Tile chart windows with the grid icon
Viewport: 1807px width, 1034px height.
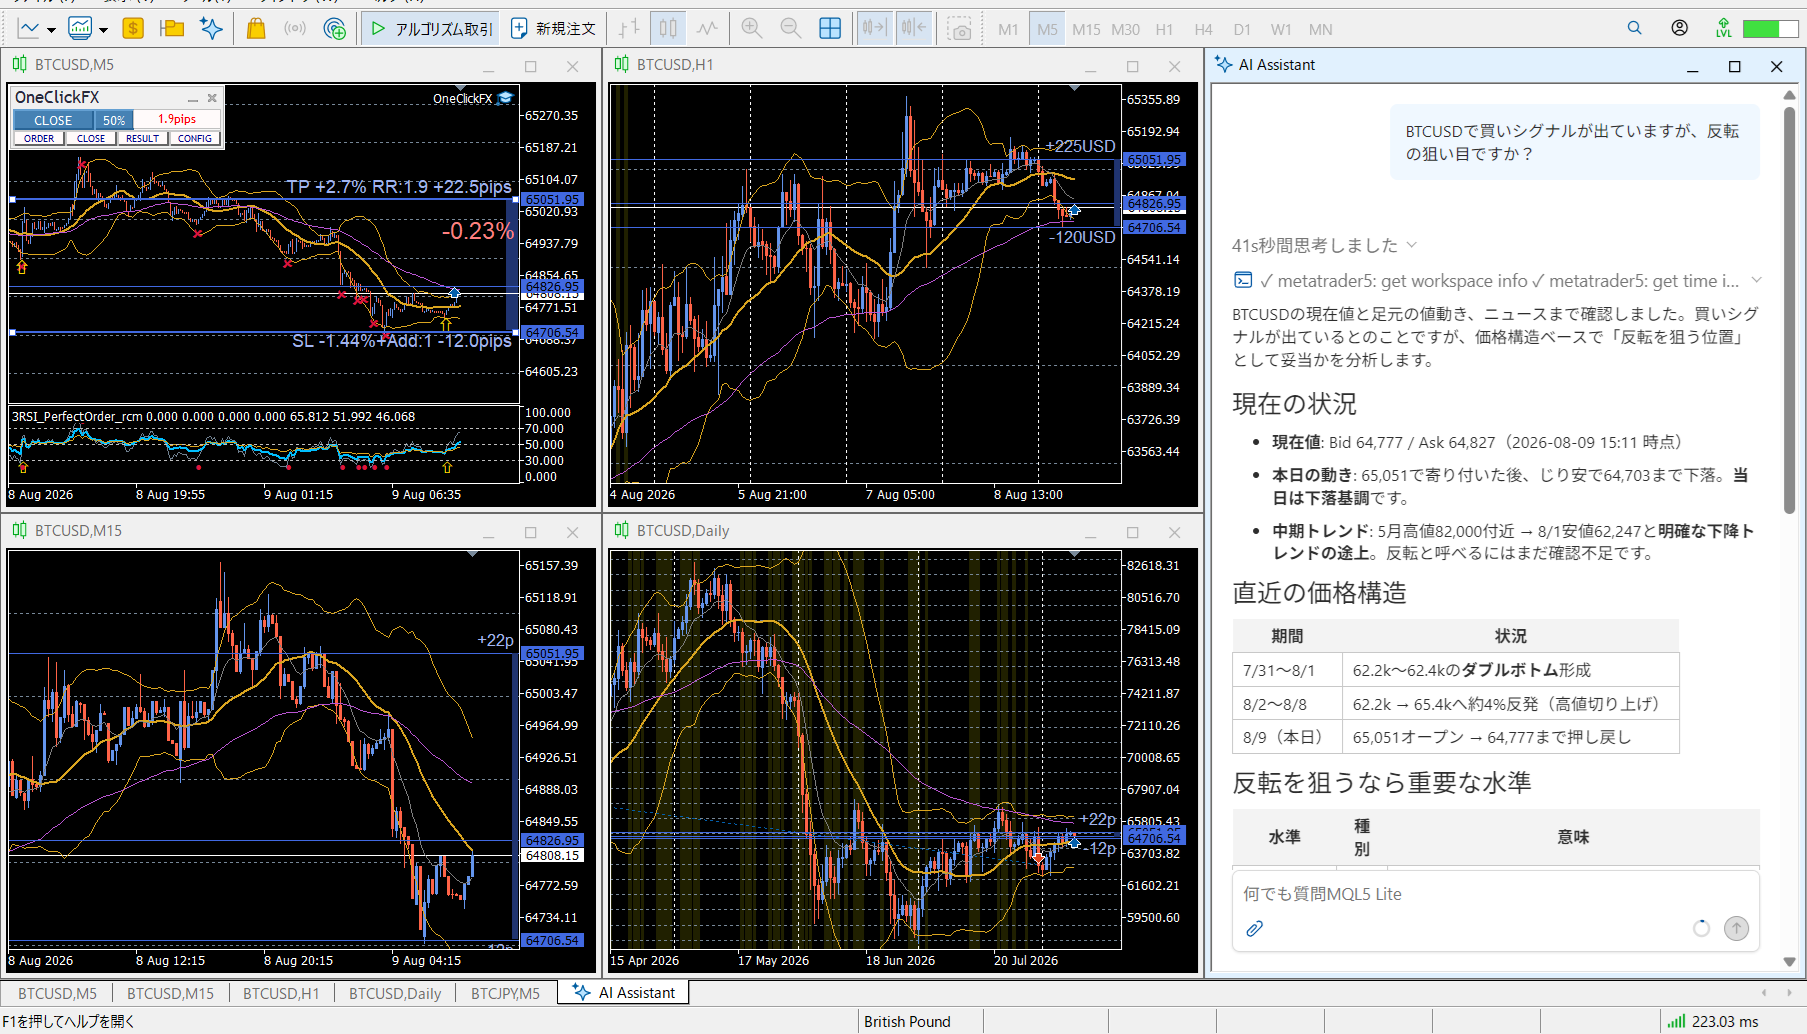click(830, 29)
